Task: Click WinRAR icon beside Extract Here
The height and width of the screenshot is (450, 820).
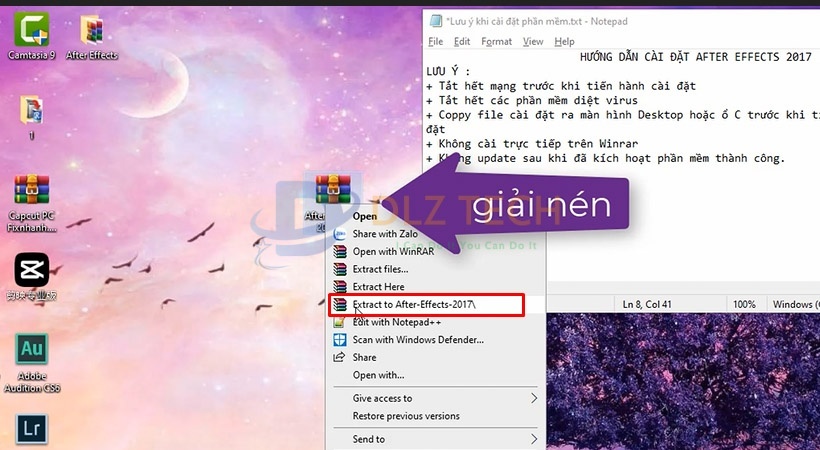Action: click(340, 287)
